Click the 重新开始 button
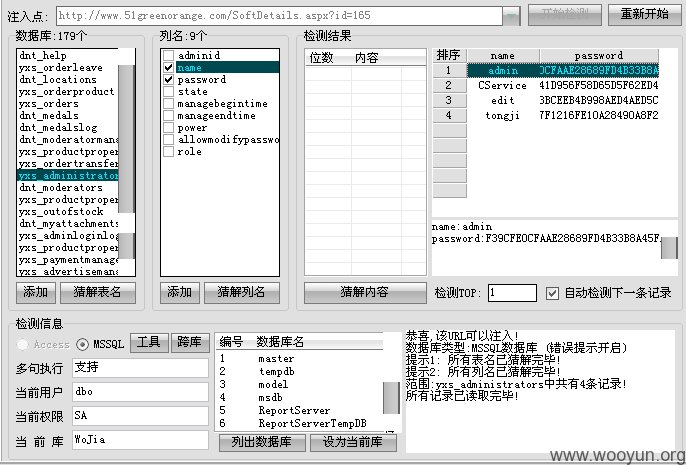The height and width of the screenshot is (465, 686). point(644,14)
